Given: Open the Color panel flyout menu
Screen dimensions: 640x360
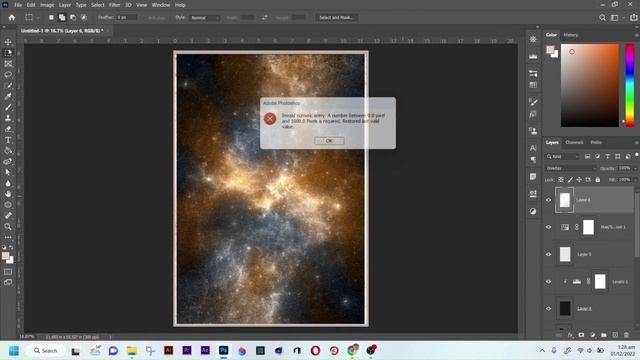Looking at the screenshot, I should click(636, 35).
